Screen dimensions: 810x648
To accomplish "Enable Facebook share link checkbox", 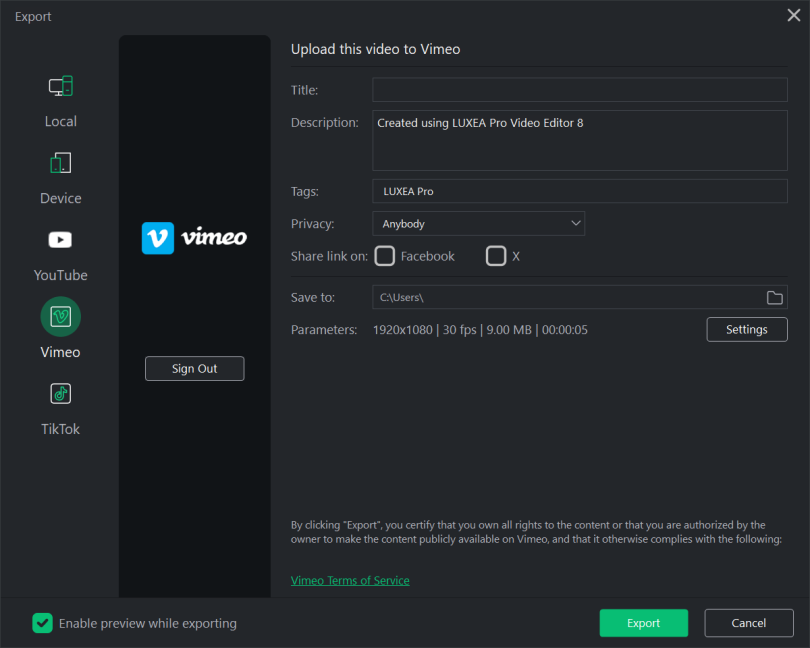I will point(385,256).
